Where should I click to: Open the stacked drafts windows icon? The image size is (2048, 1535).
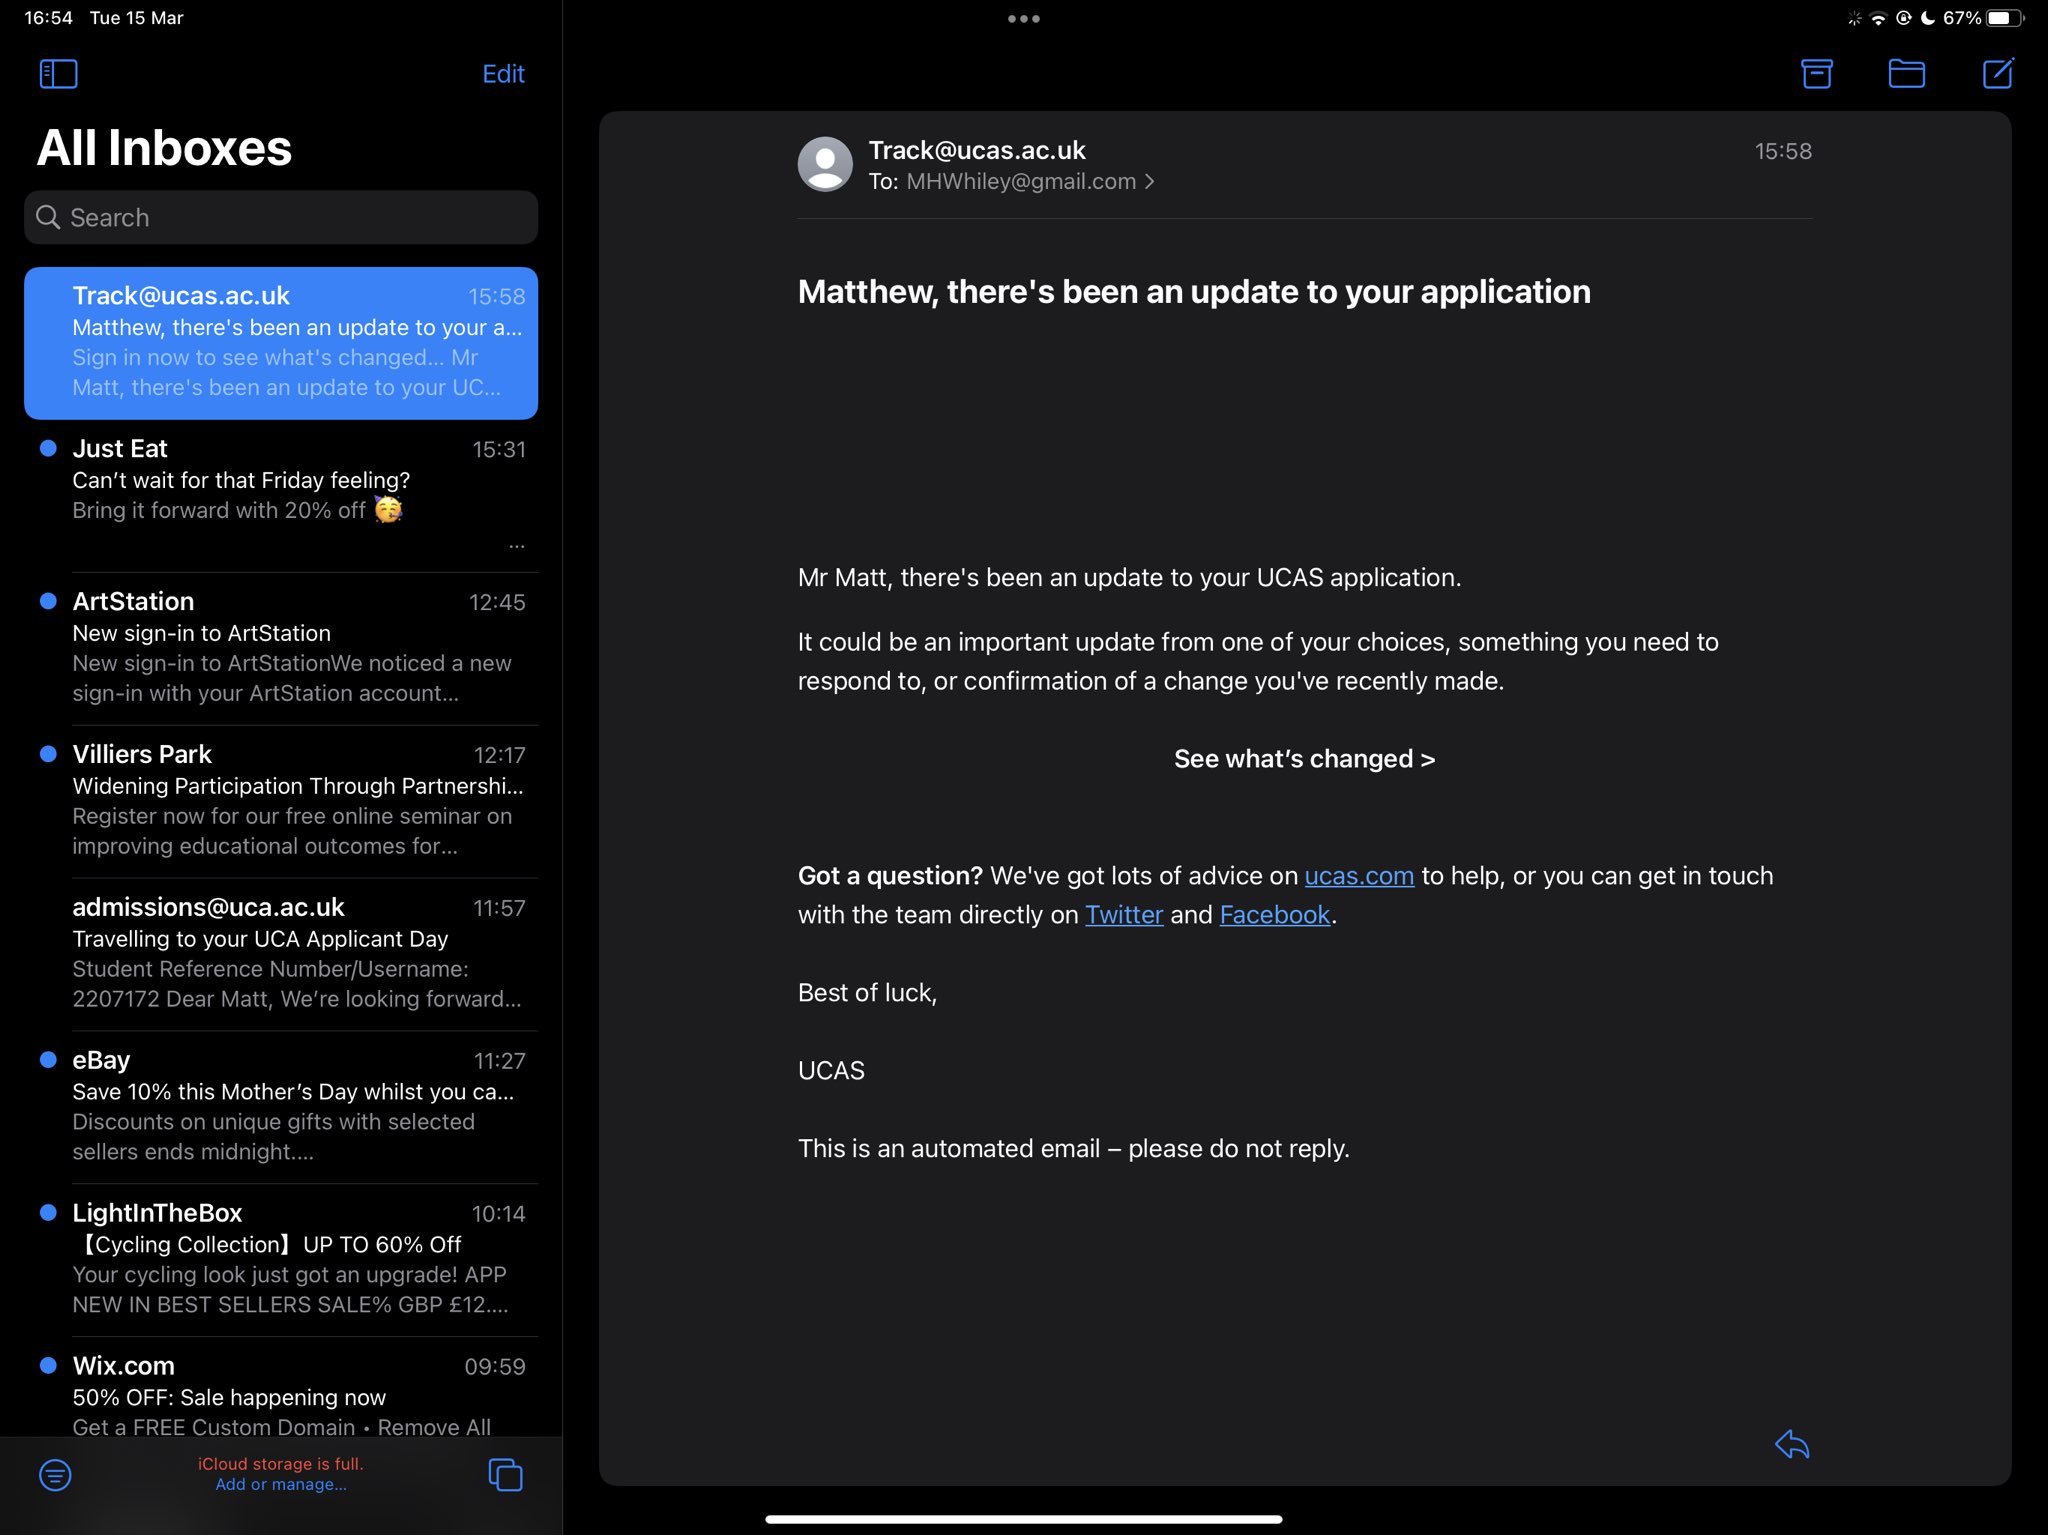click(x=505, y=1474)
